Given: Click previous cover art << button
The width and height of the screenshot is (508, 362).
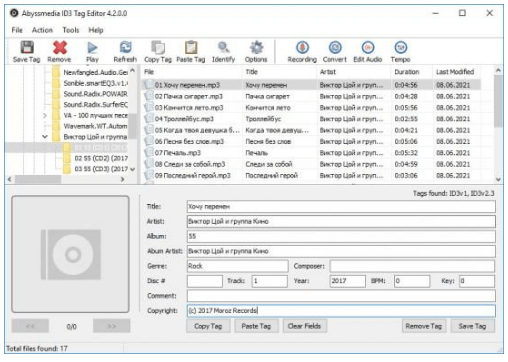Looking at the screenshot, I should pos(30,326).
